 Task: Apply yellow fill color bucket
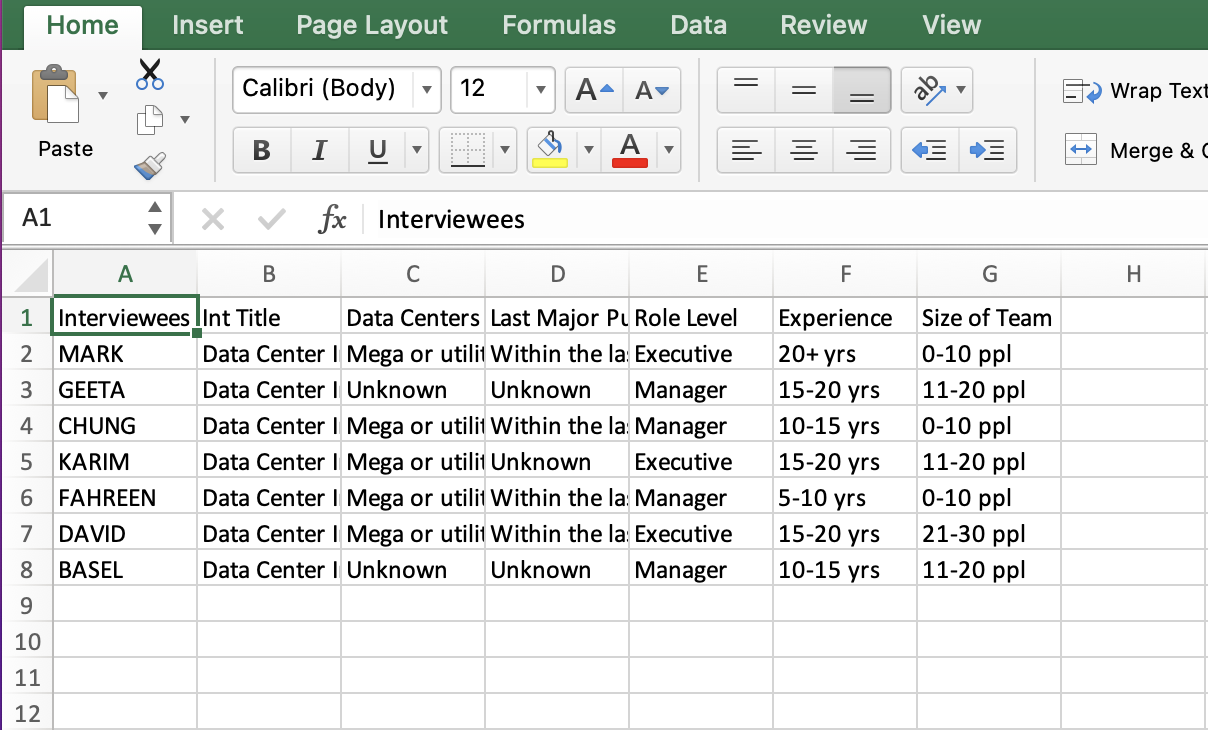(550, 150)
